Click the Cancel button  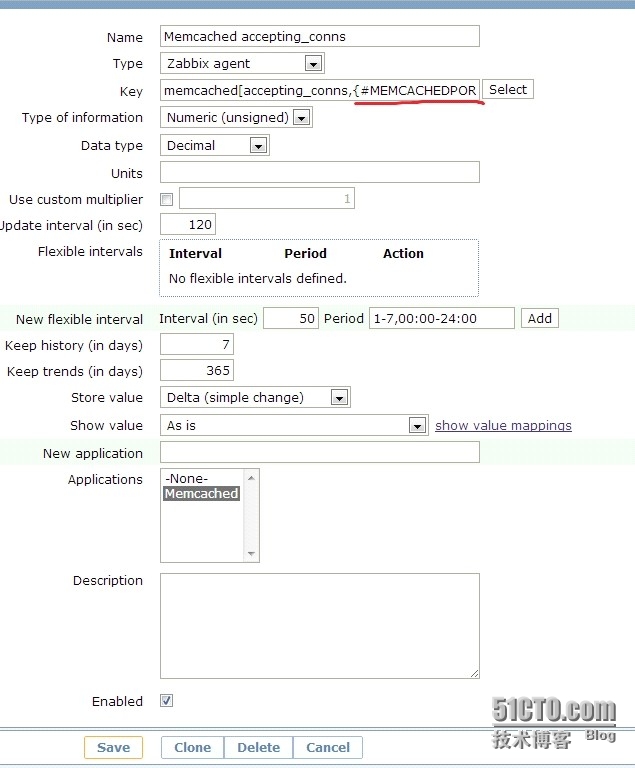click(328, 747)
